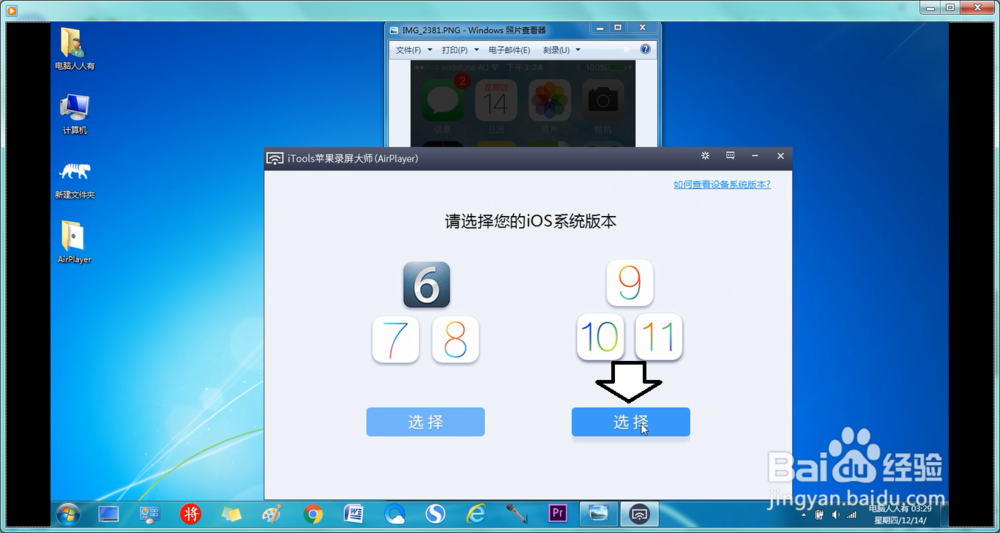This screenshot has height=533, width=1000.
Task: Open 电子邮件(E) menu in photo viewer
Action: click(509, 50)
